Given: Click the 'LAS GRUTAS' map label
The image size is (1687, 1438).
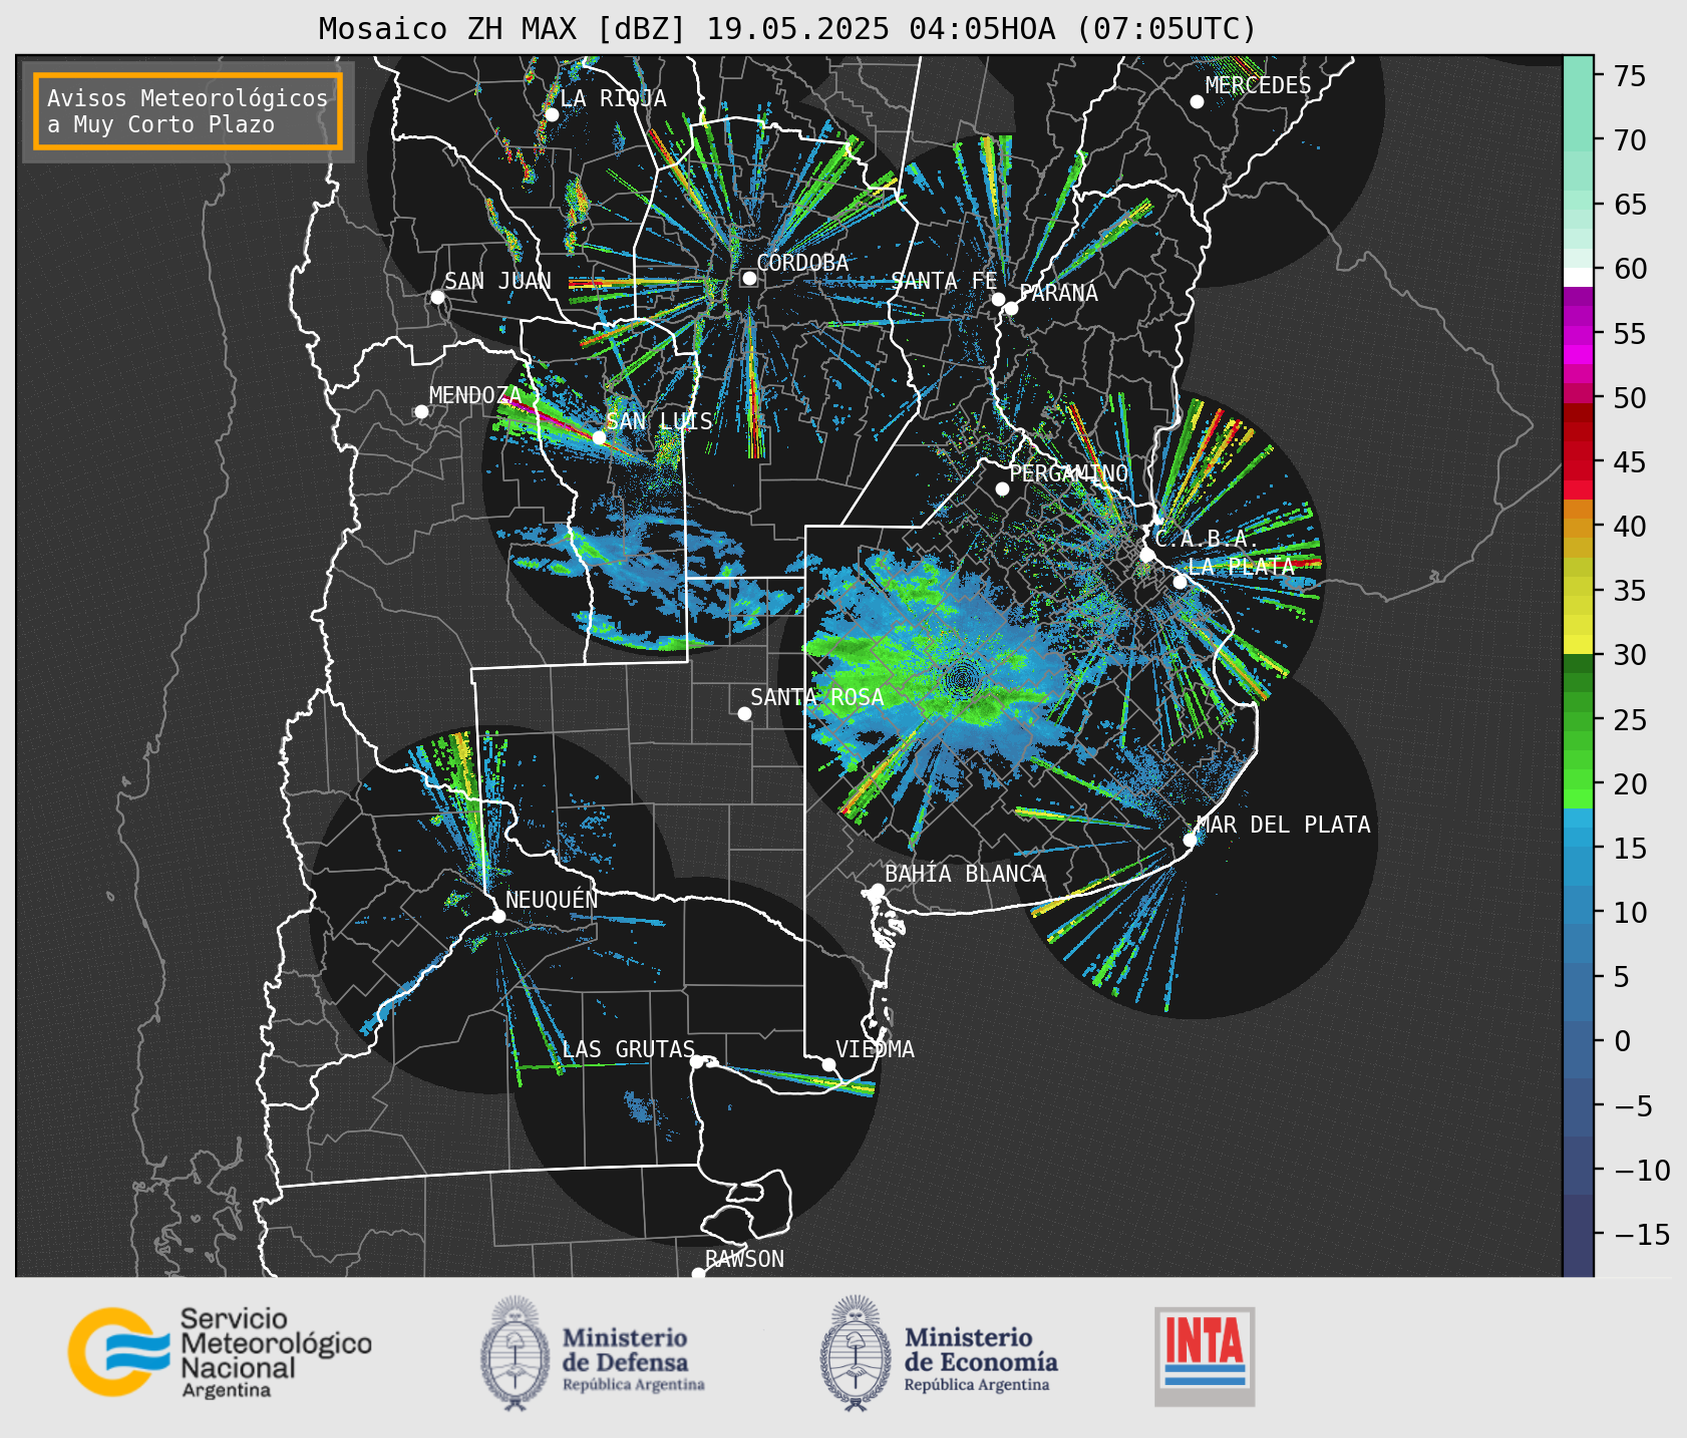Looking at the screenshot, I should tap(629, 1049).
